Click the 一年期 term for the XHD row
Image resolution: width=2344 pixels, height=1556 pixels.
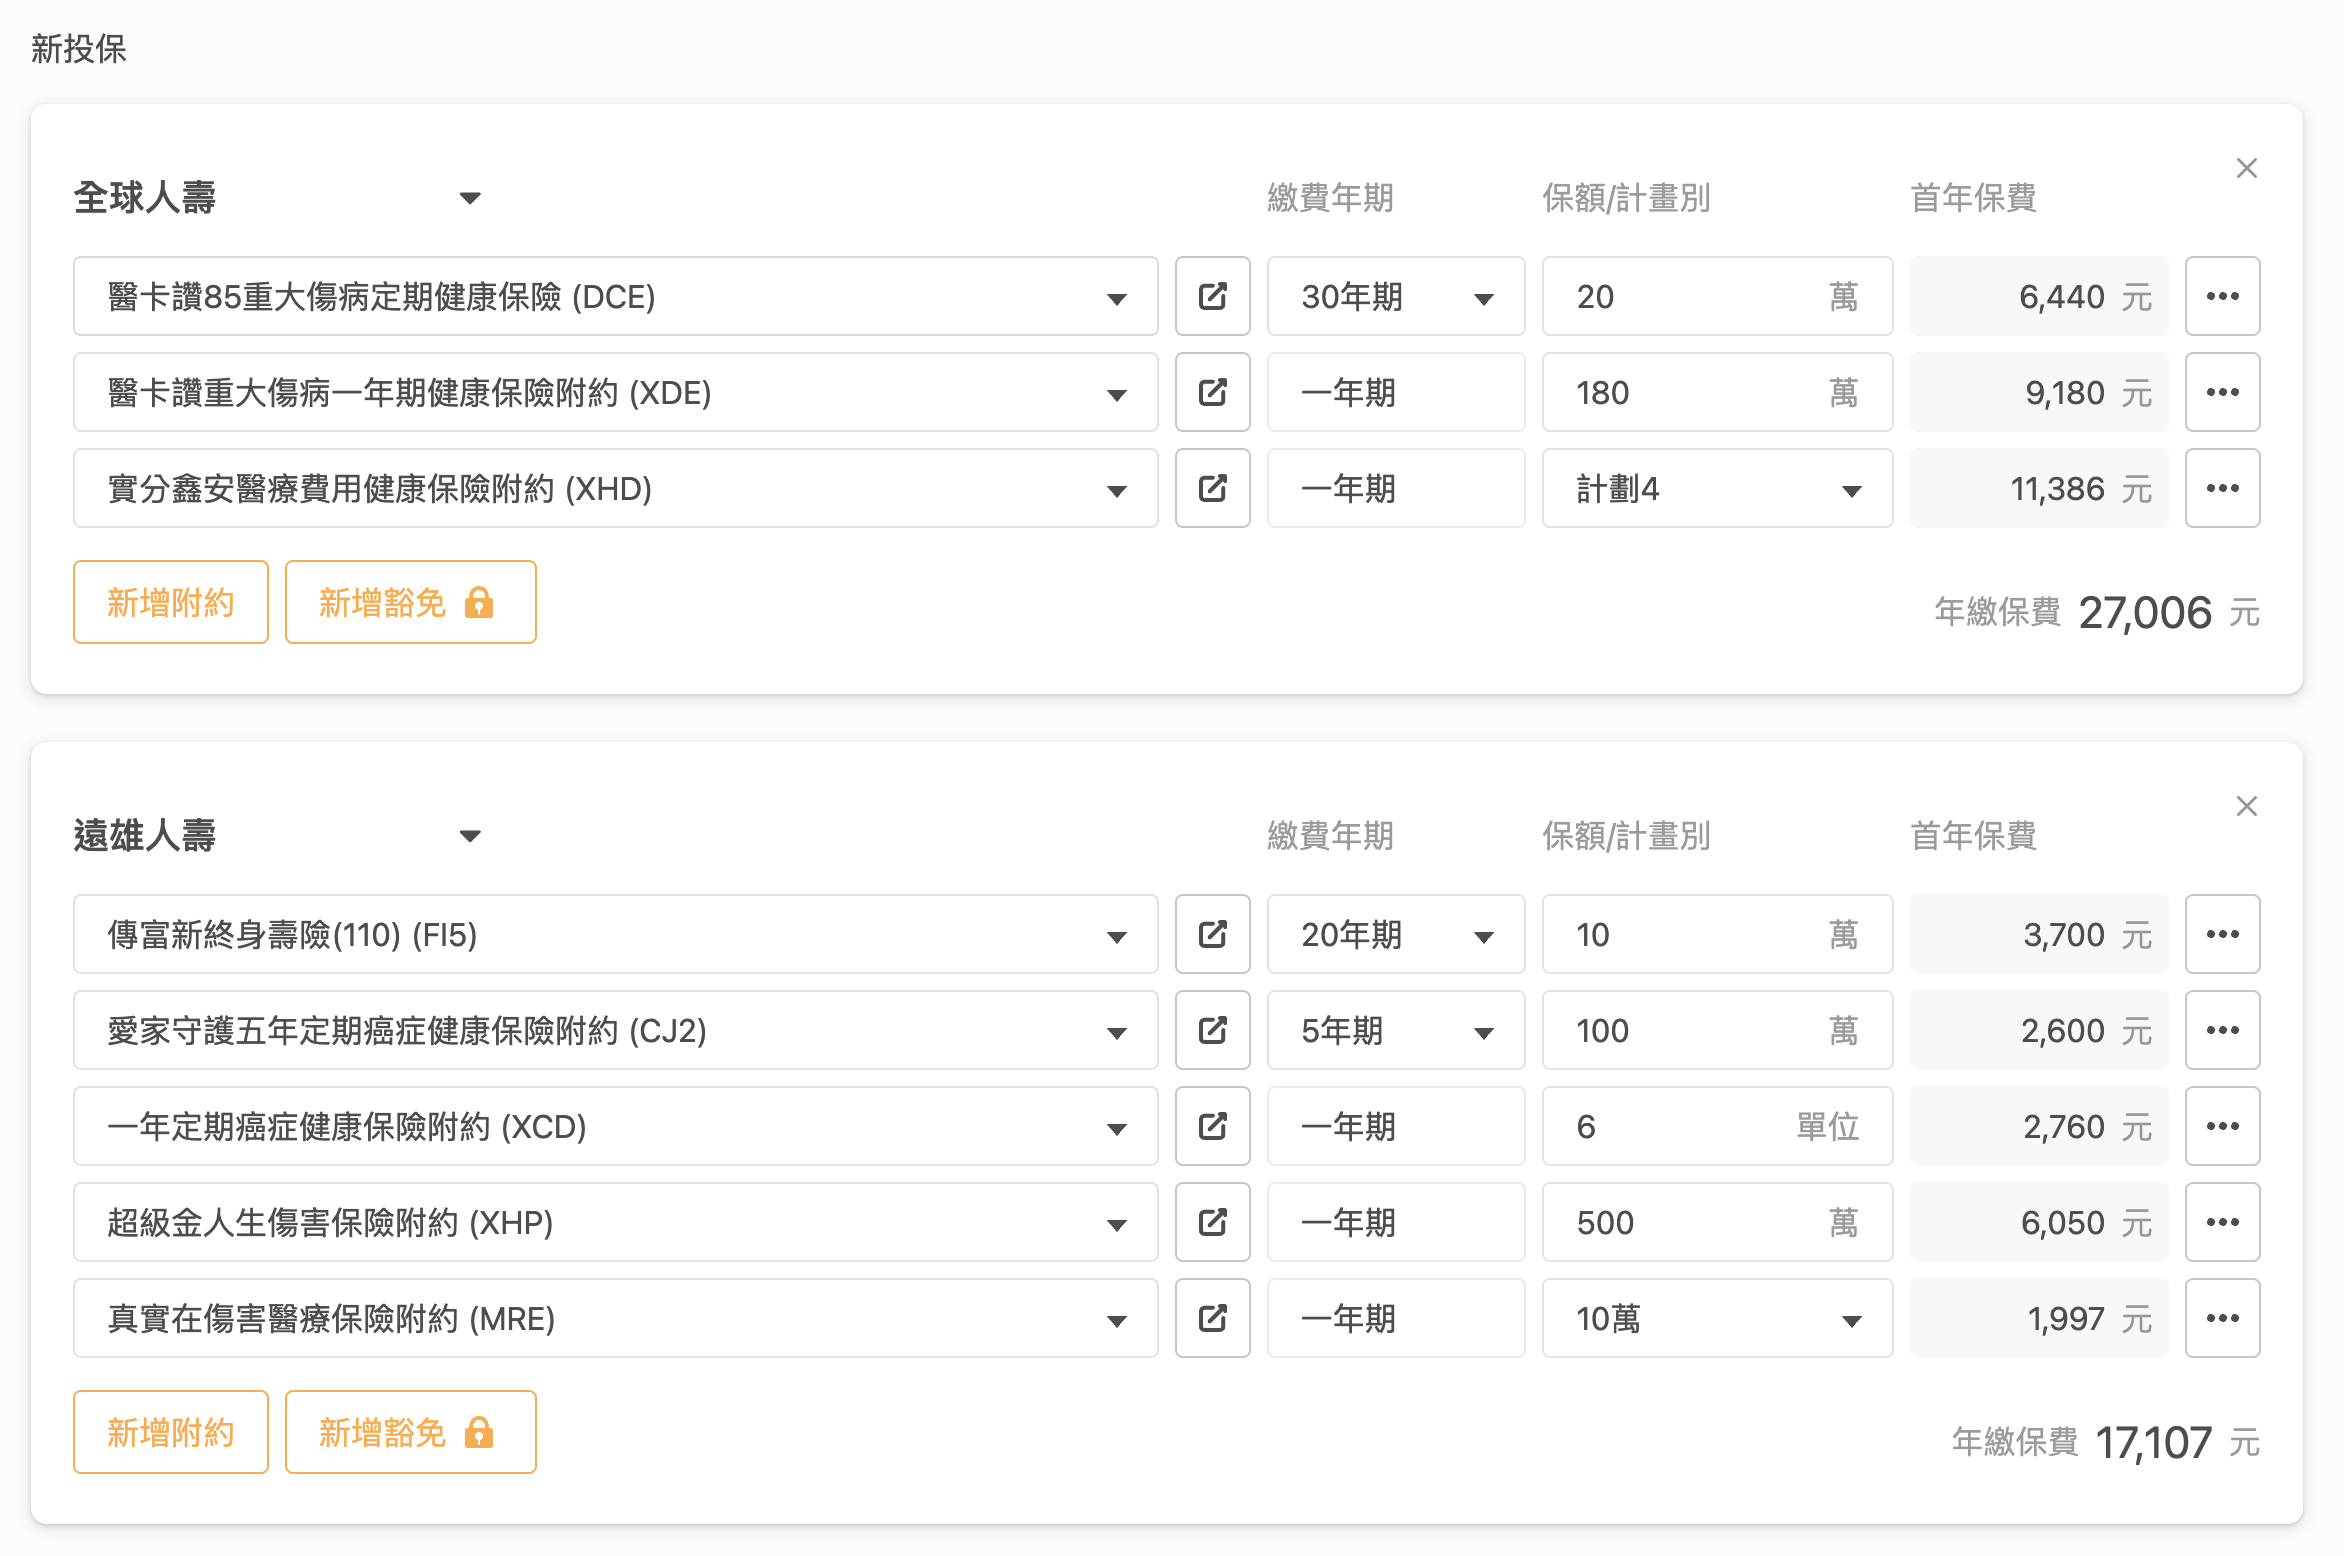click(x=1395, y=488)
